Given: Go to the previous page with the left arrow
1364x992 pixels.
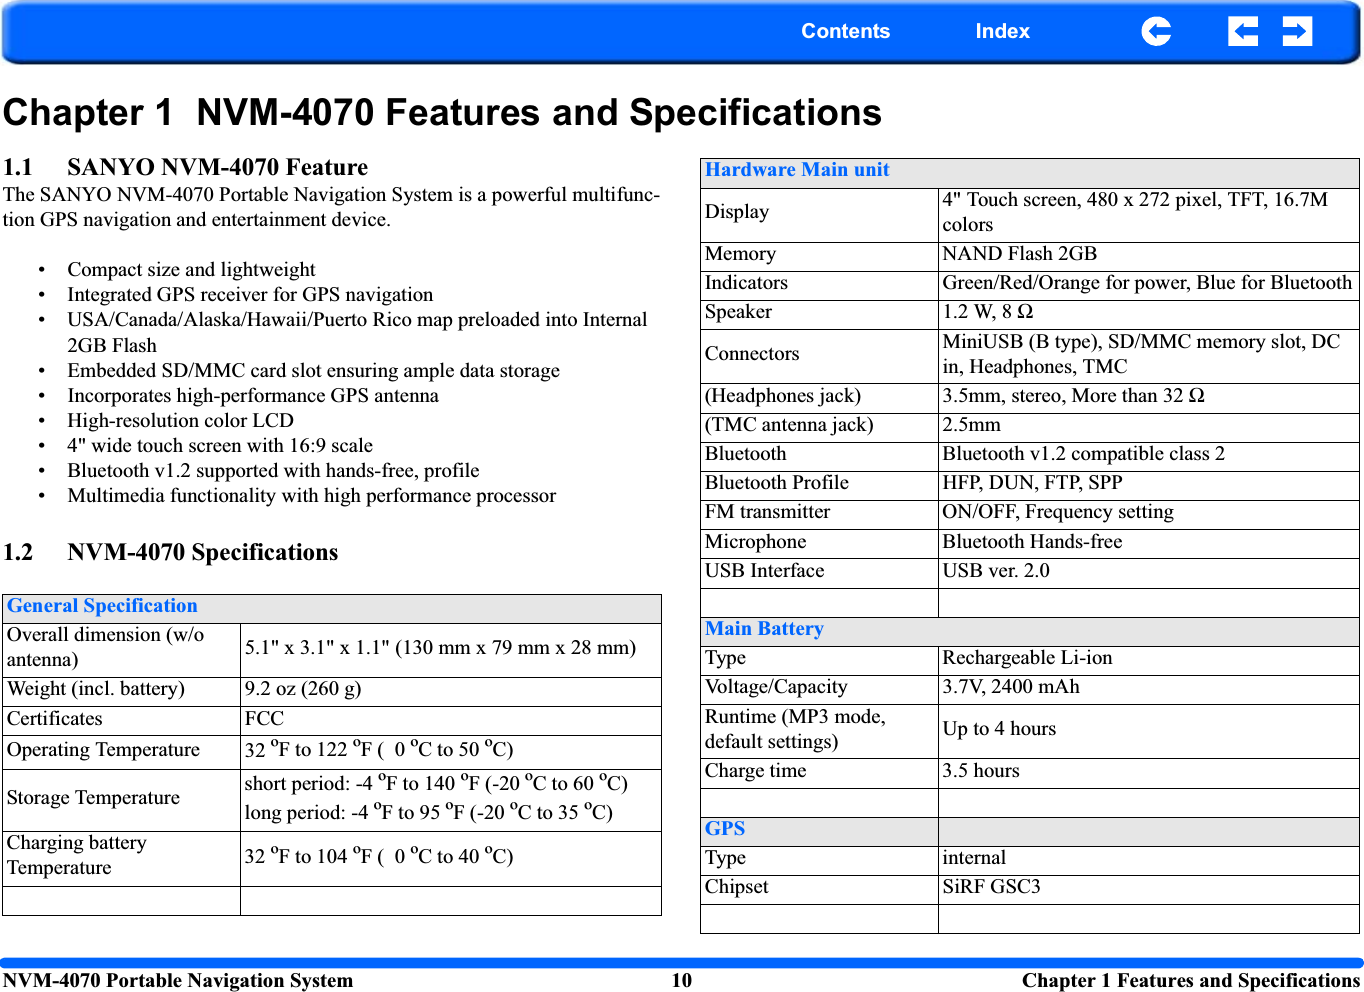Looking at the screenshot, I should (x=1243, y=32).
